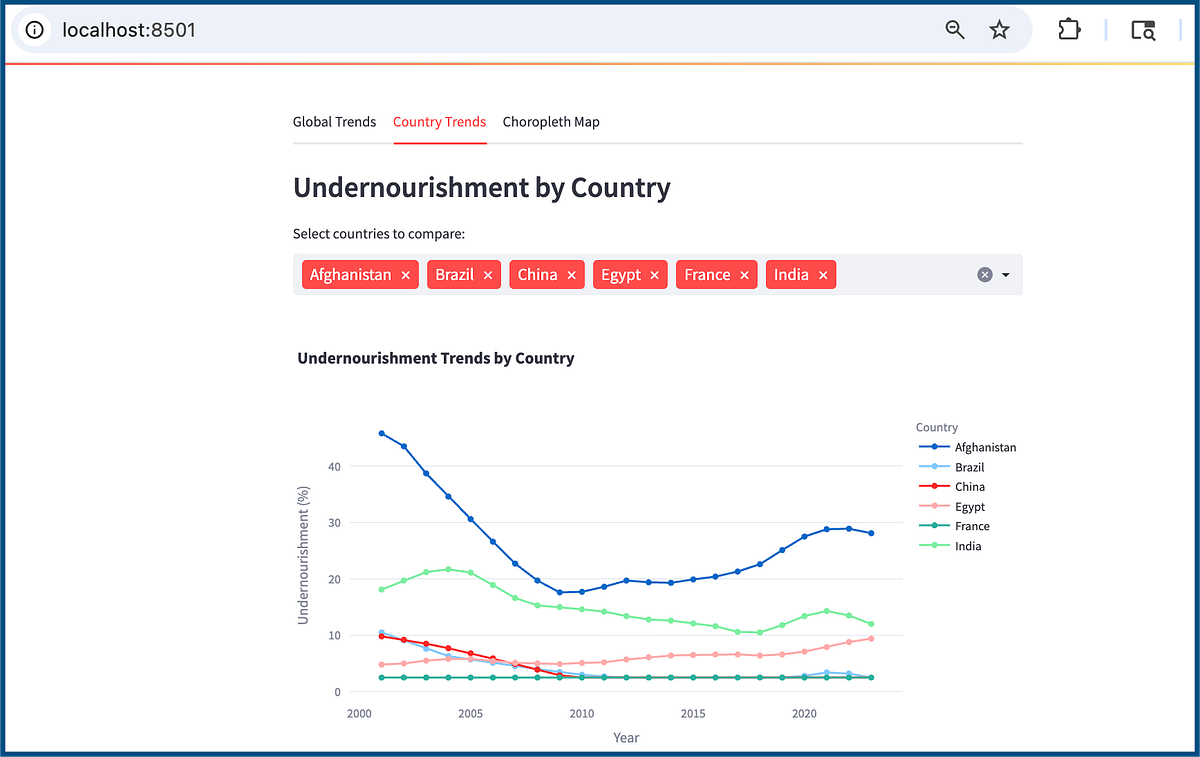1200x757 pixels.
Task: Click the 2010 tick on the x-axis
Action: [581, 714]
